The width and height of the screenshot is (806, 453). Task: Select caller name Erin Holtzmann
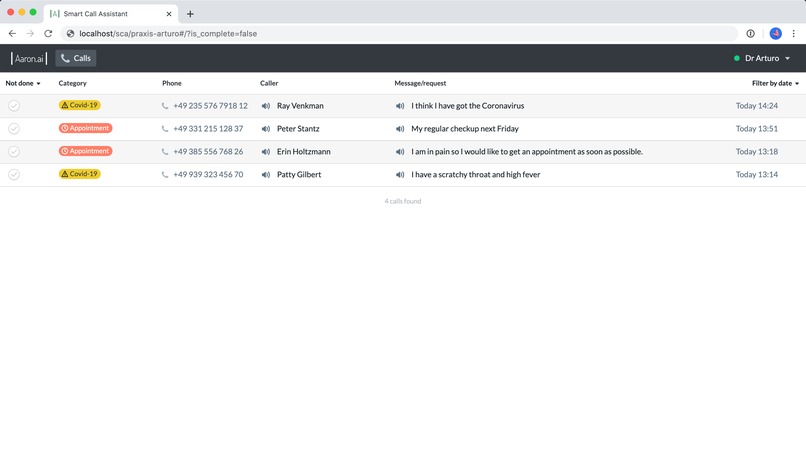(x=304, y=152)
